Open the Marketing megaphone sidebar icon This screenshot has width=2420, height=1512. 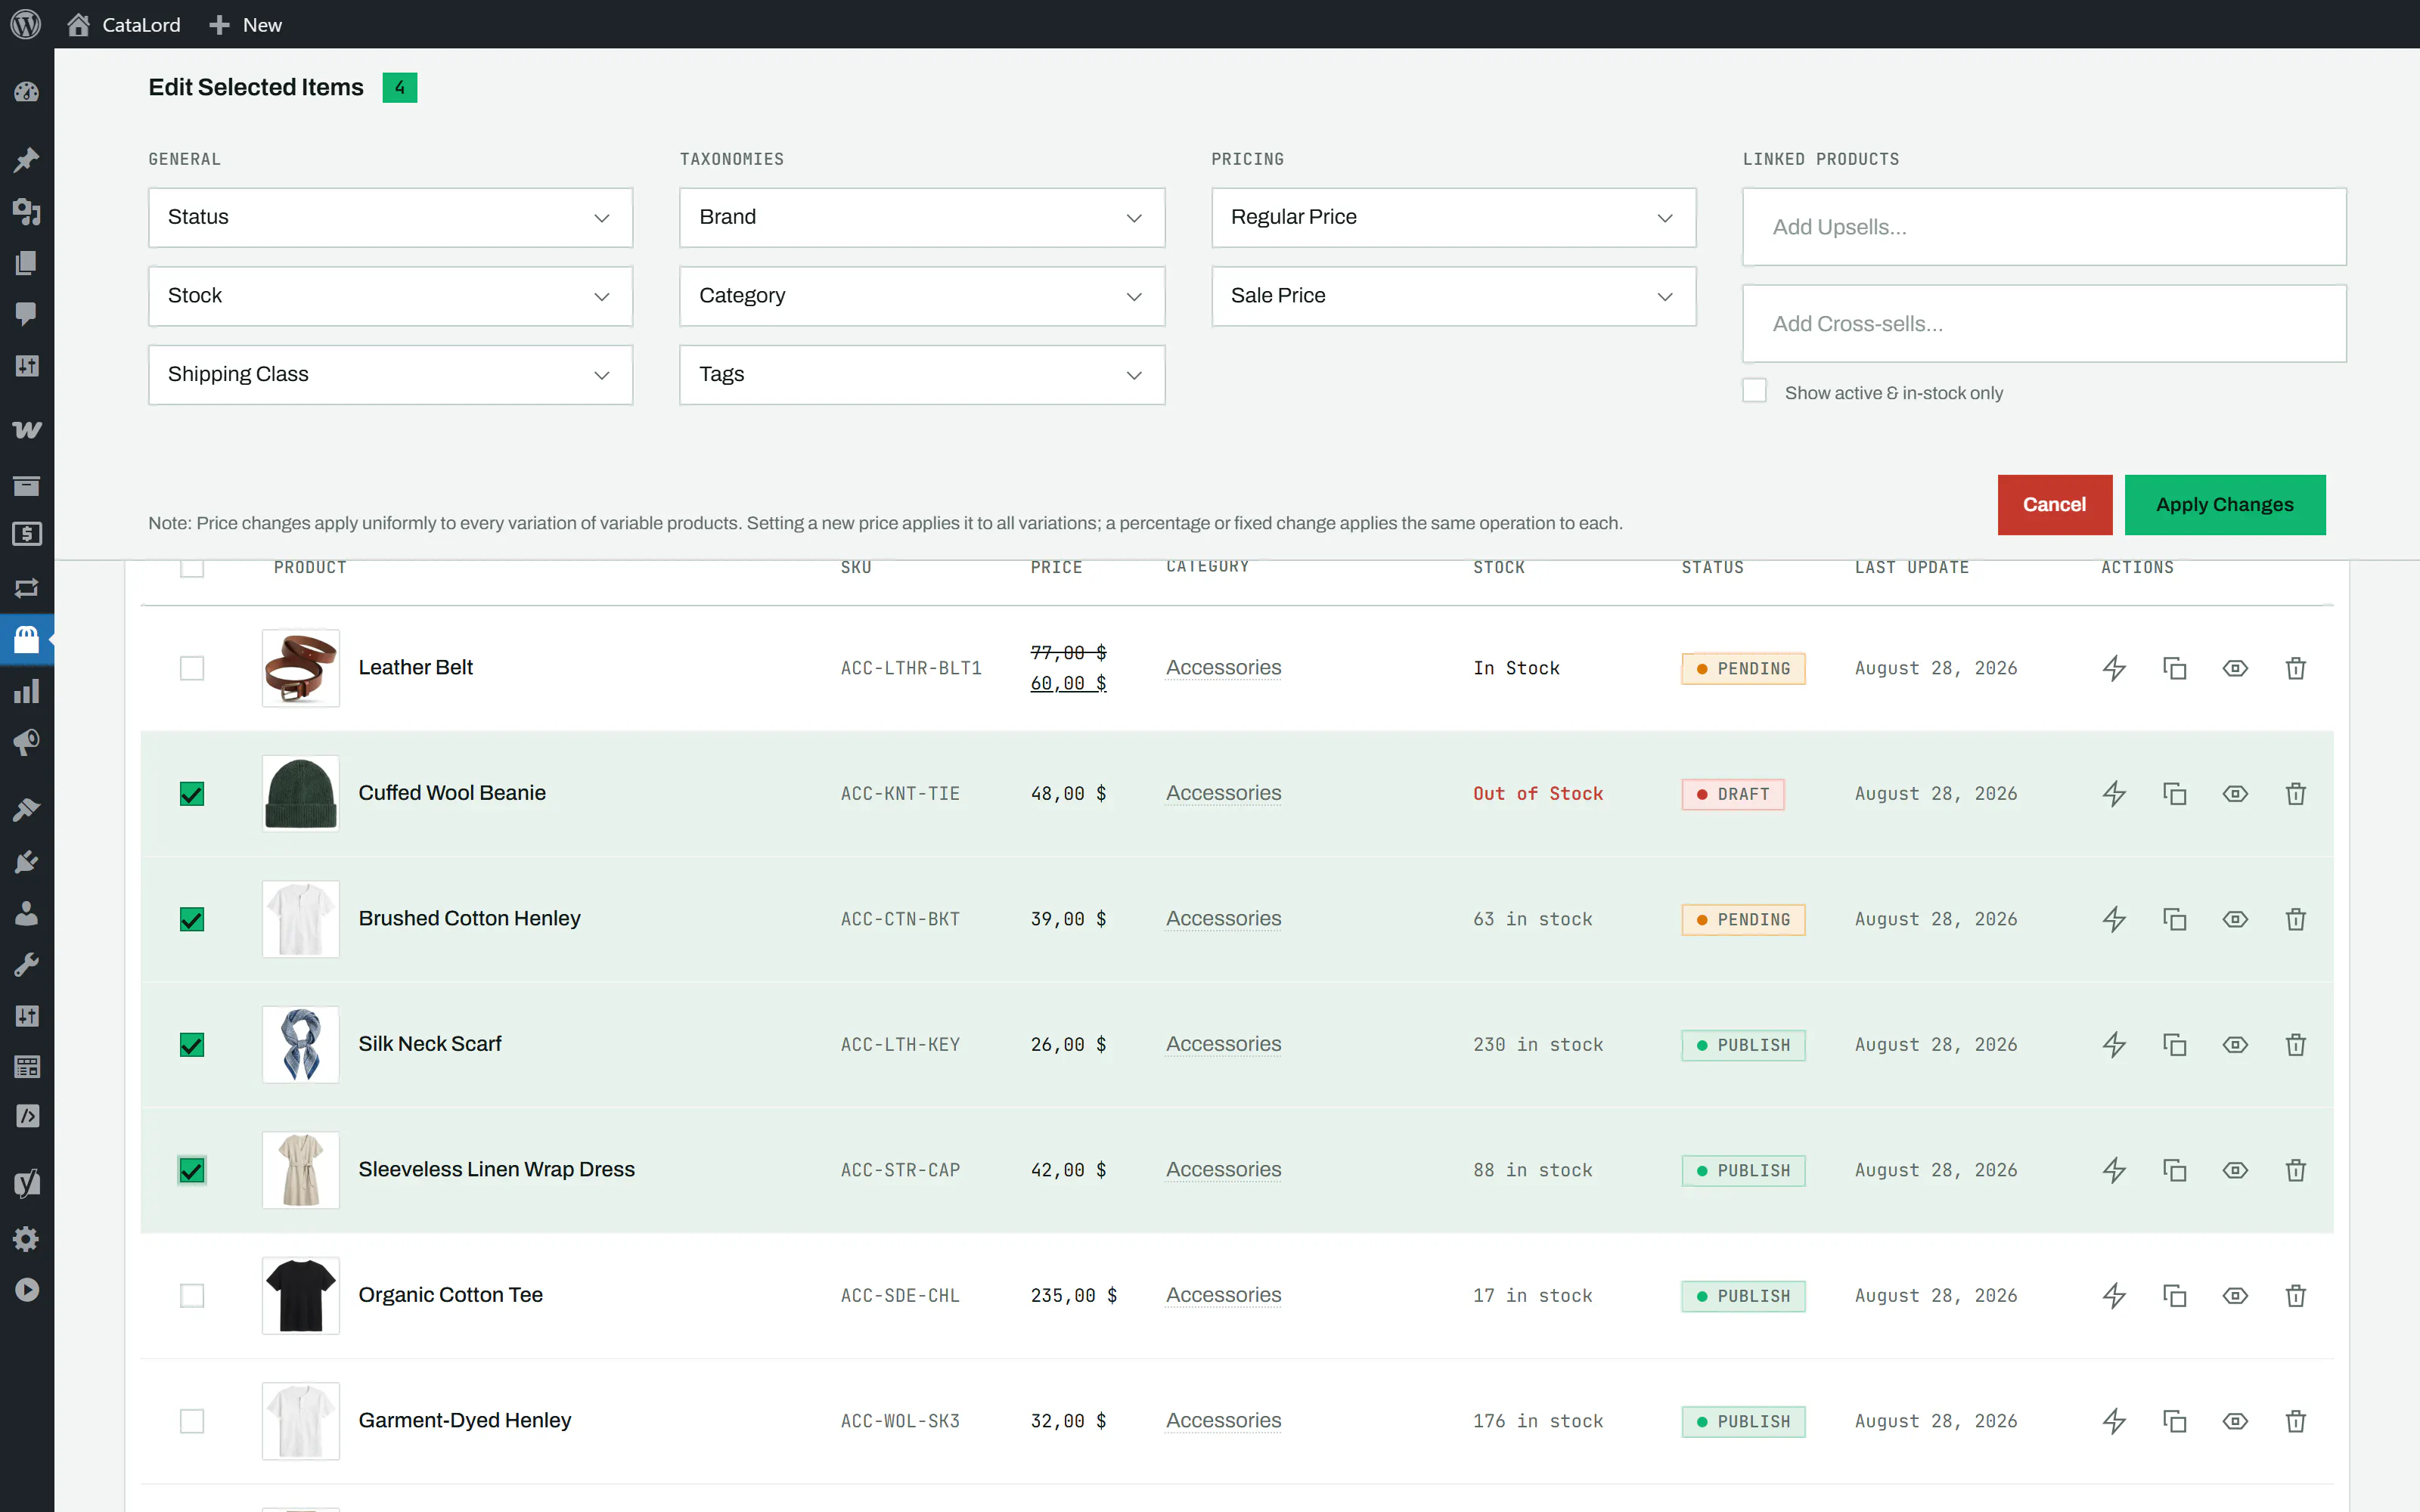pos(27,742)
